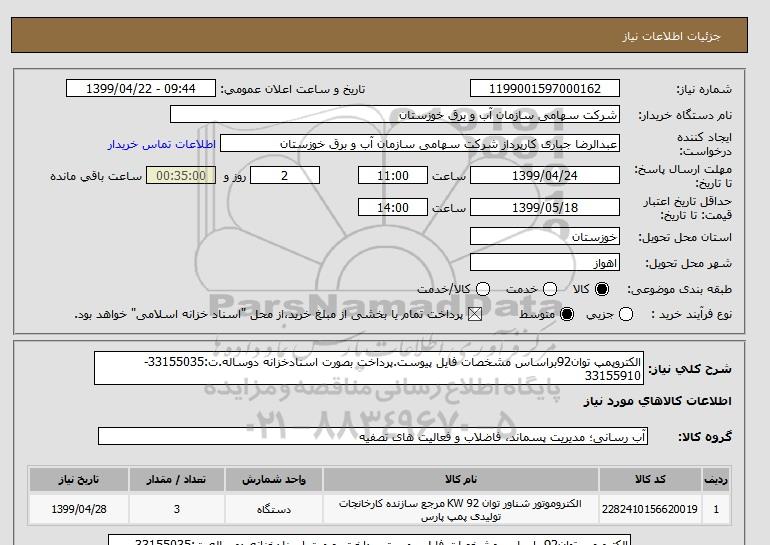Click the goods group field آب رسانی

[x=373, y=436]
